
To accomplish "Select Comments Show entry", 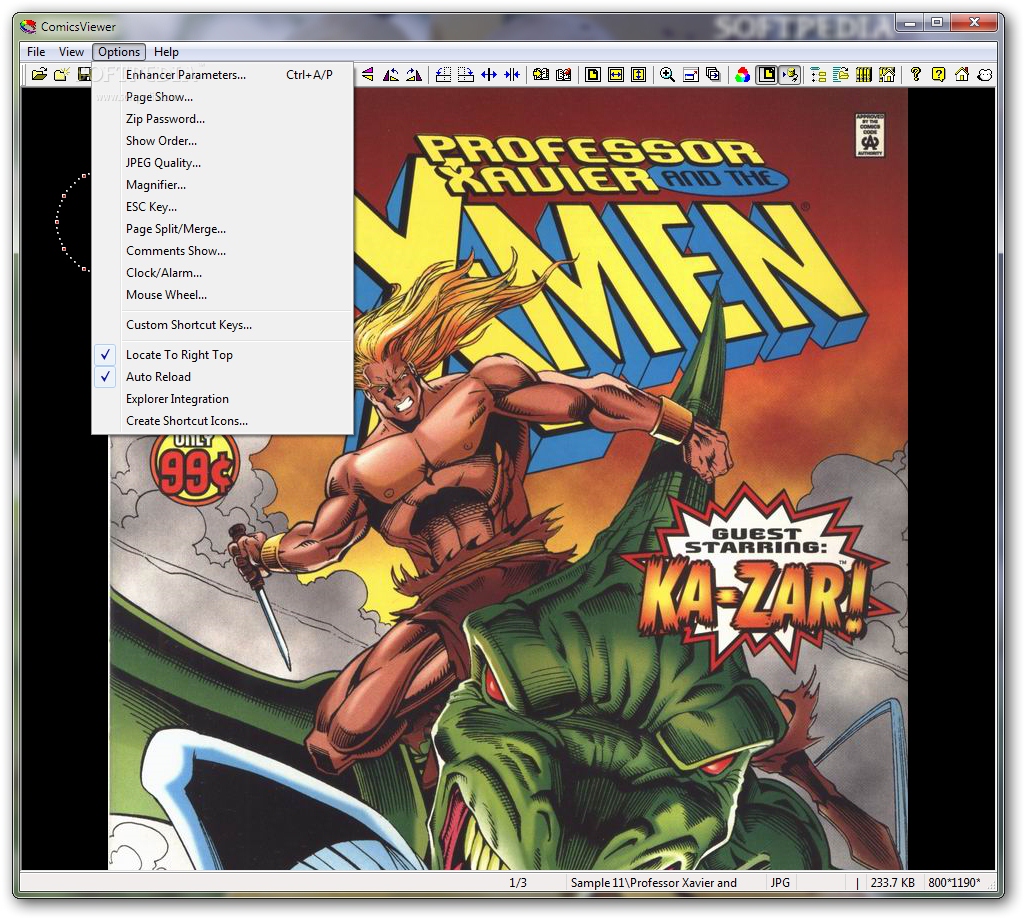I will 222,251.
